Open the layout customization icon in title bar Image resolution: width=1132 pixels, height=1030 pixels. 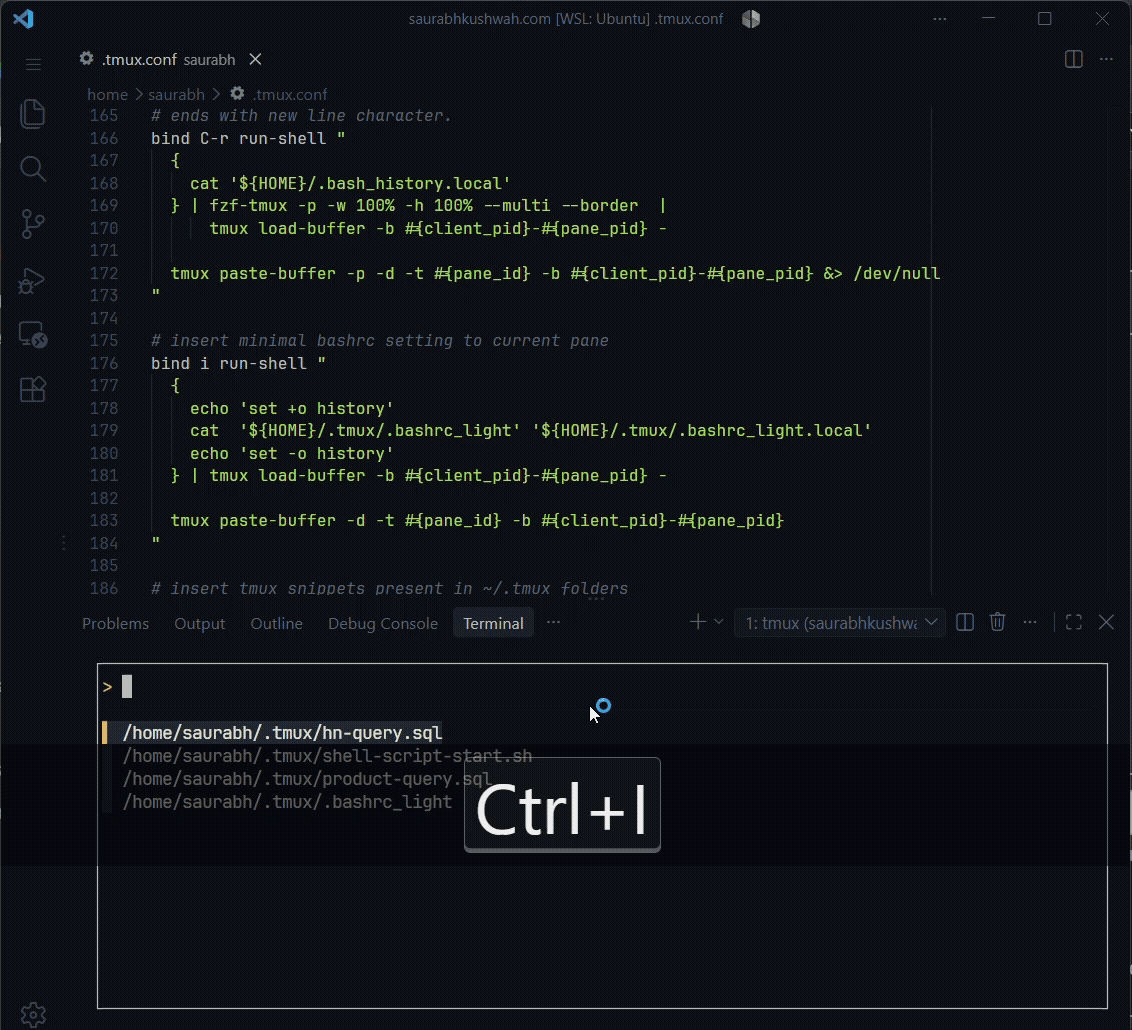tap(751, 19)
